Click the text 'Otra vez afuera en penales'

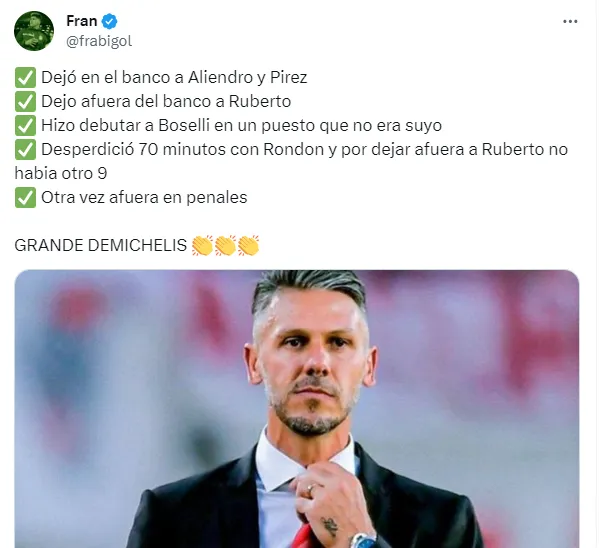point(144,198)
